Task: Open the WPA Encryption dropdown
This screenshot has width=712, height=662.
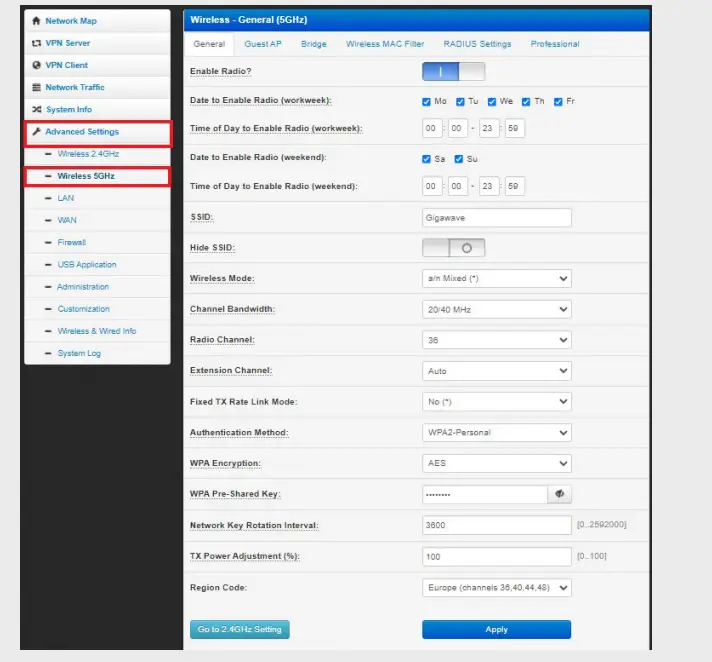Action: click(x=496, y=463)
